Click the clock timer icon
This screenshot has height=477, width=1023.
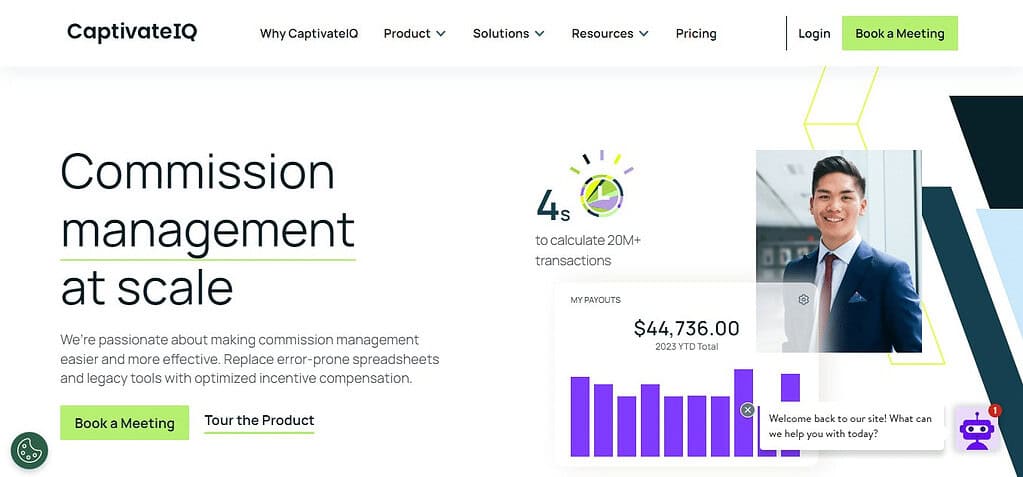602,195
